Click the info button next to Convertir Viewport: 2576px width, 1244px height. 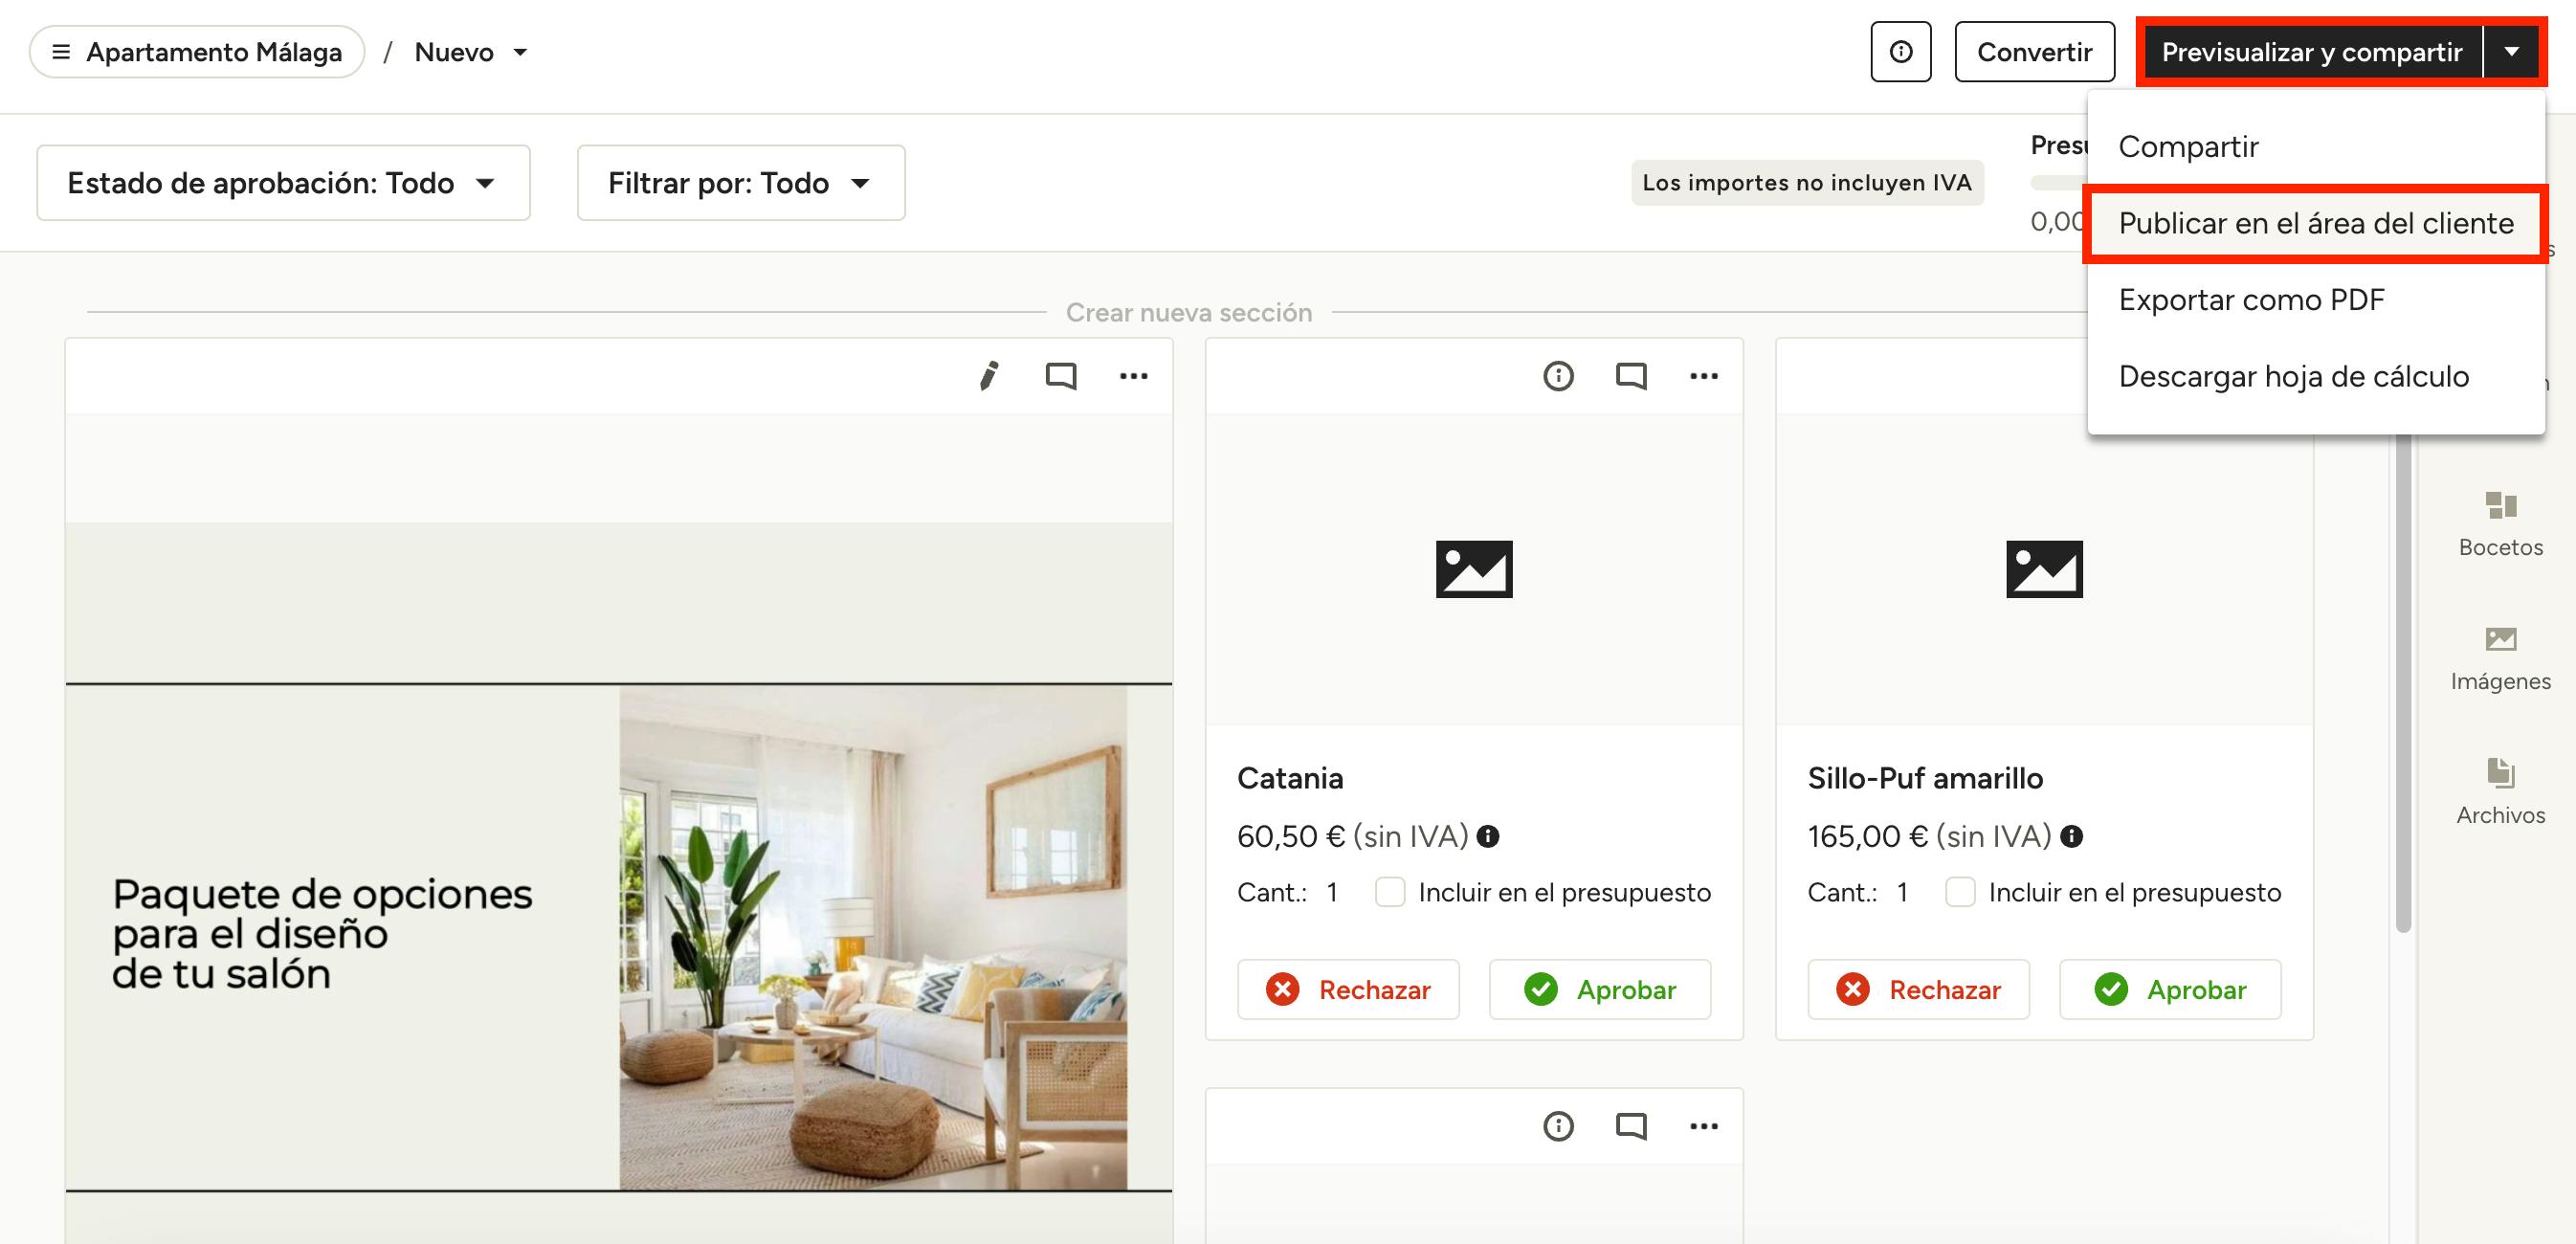(1900, 52)
